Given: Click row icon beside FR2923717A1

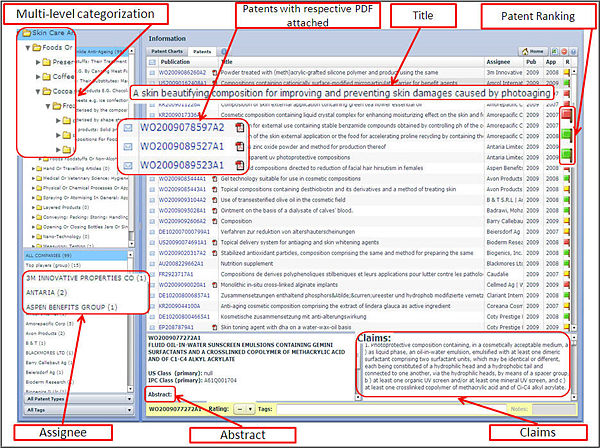Looking at the screenshot, I should pos(152,274).
